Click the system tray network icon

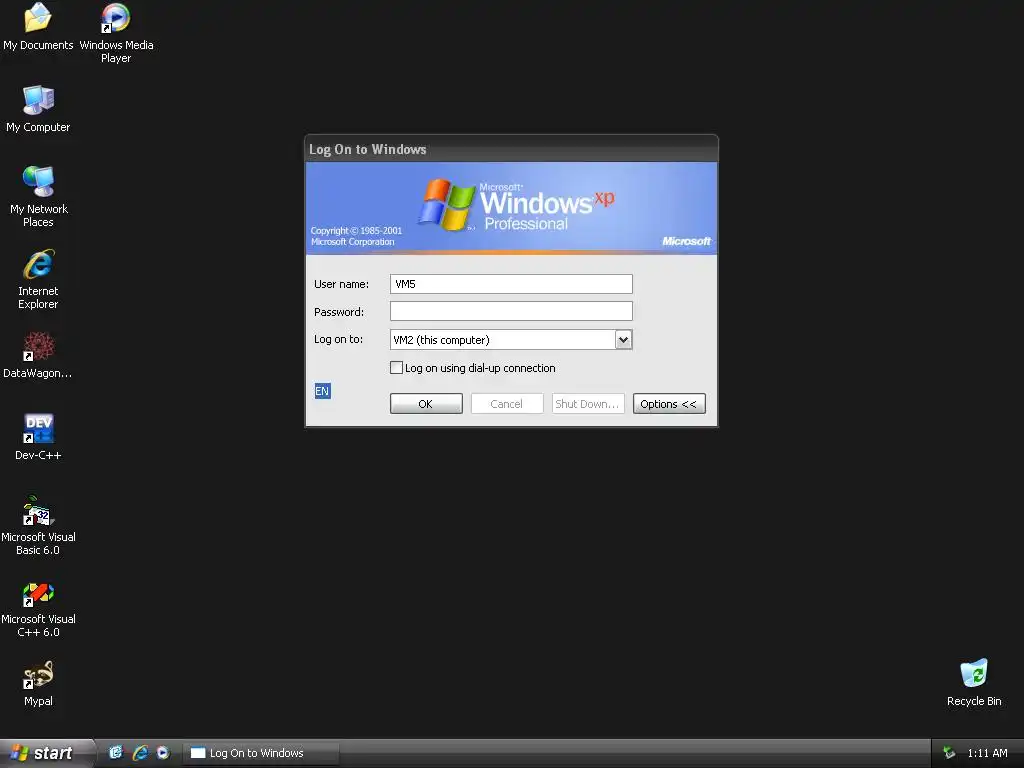(x=950, y=753)
